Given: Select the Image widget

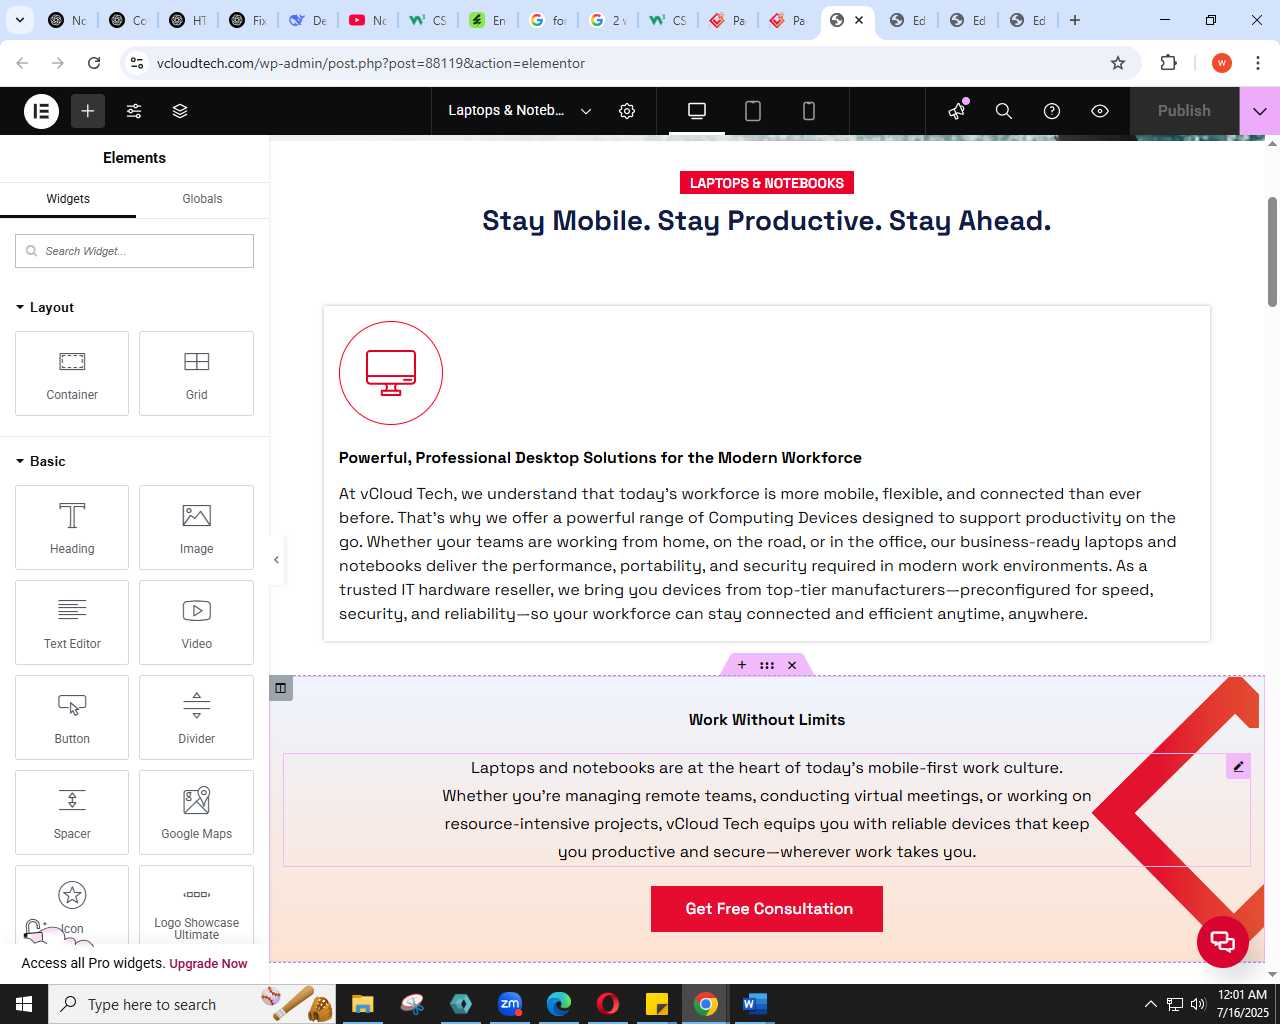Looking at the screenshot, I should (196, 527).
